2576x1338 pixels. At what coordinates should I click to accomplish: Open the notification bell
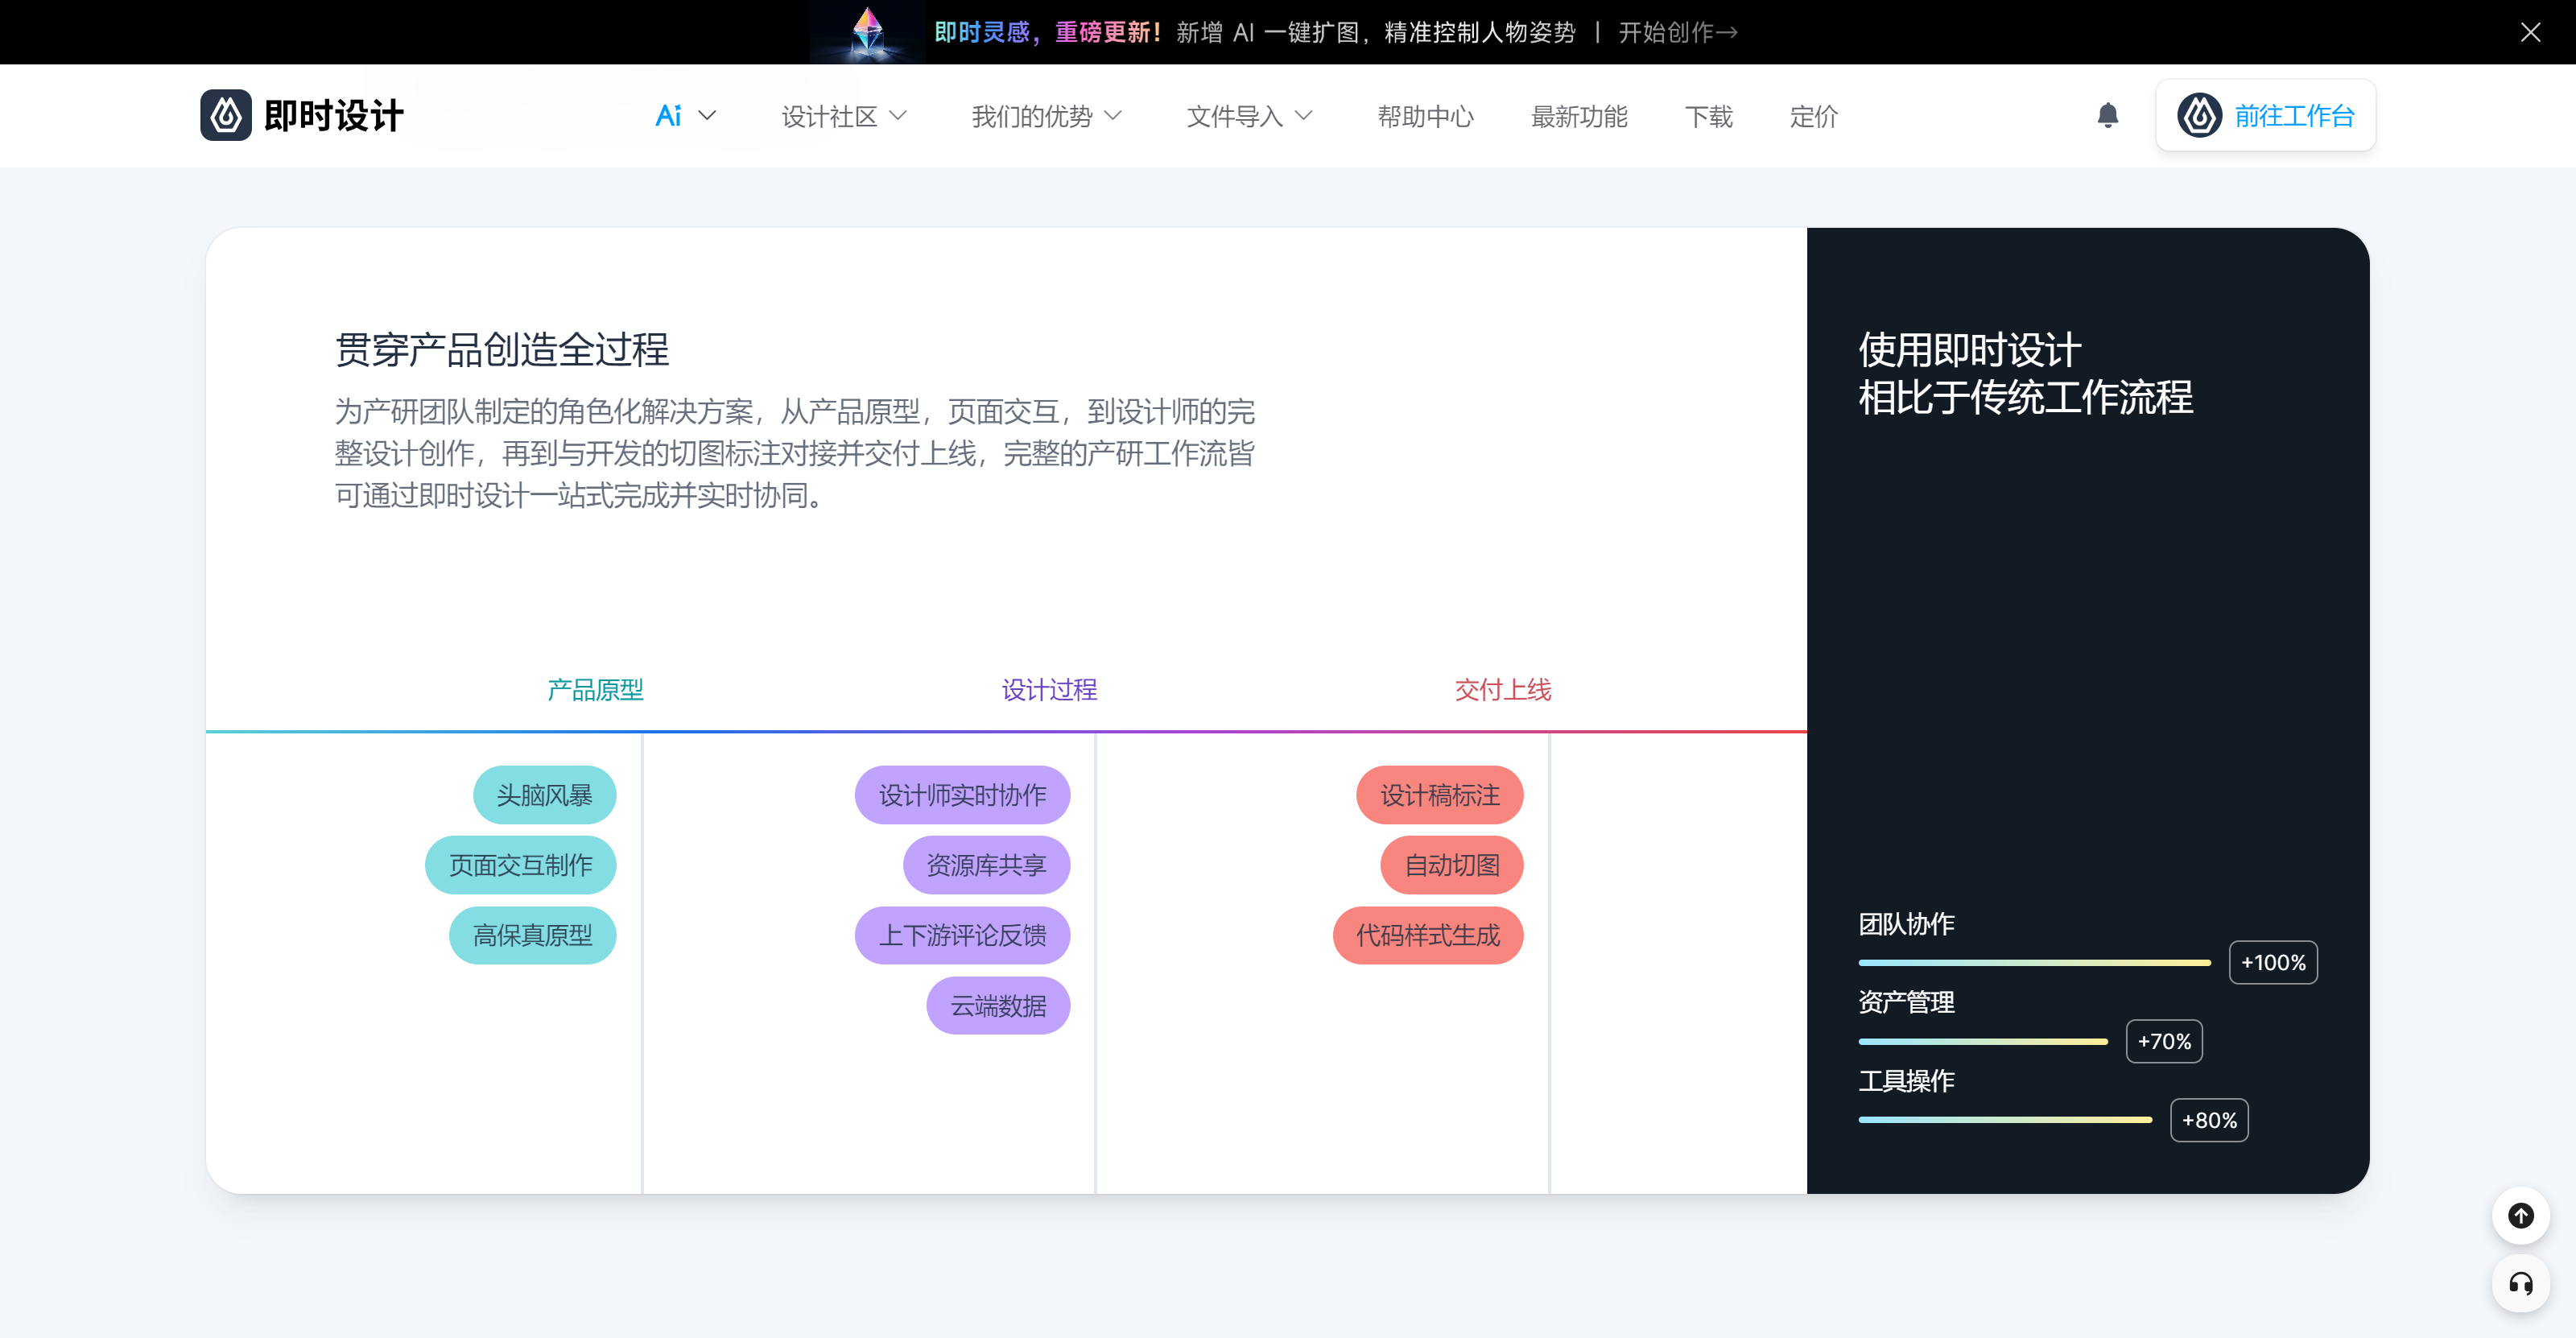[x=2108, y=115]
